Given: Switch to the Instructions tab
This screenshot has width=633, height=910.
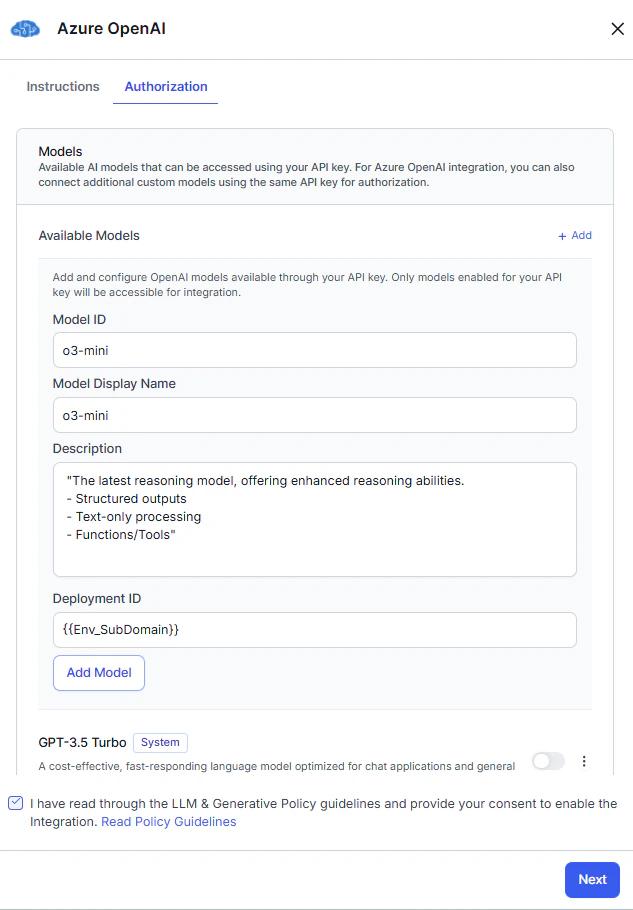Looking at the screenshot, I should tap(62, 87).
